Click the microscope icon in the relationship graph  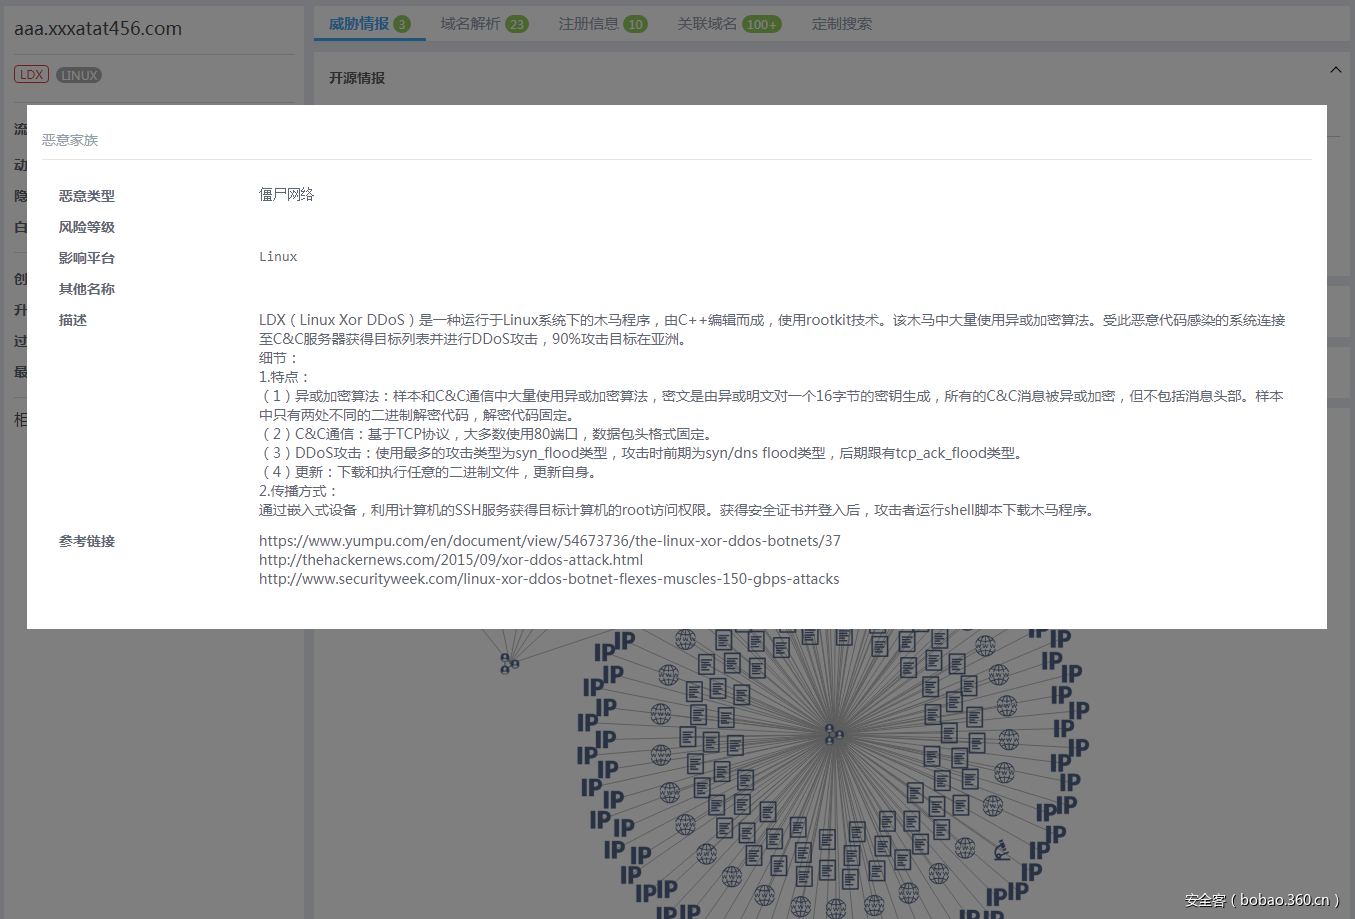1003,849
